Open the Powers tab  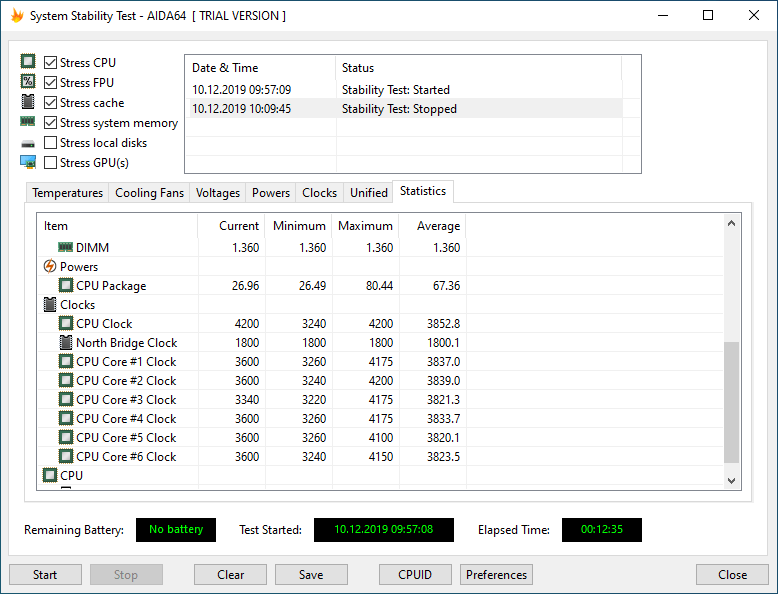point(271,193)
